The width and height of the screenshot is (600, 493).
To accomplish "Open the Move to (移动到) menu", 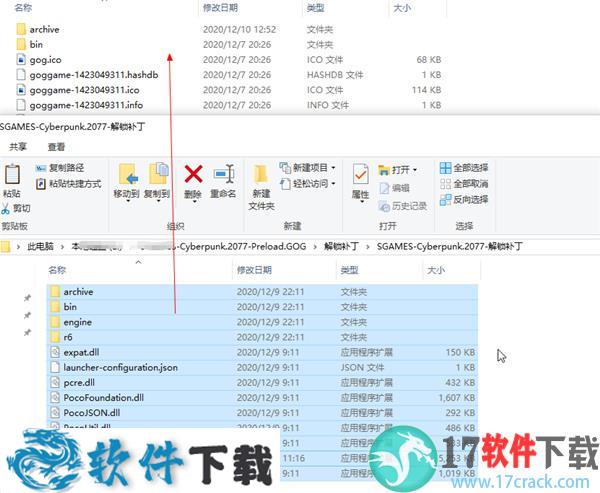I will pos(127,182).
